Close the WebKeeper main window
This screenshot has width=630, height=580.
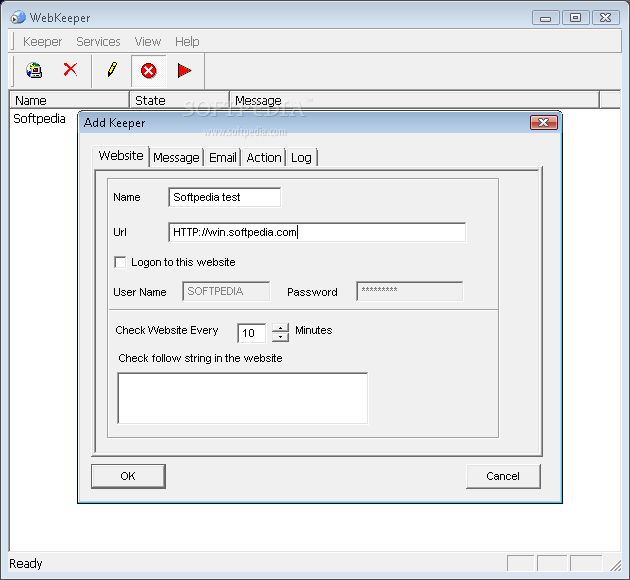point(605,18)
